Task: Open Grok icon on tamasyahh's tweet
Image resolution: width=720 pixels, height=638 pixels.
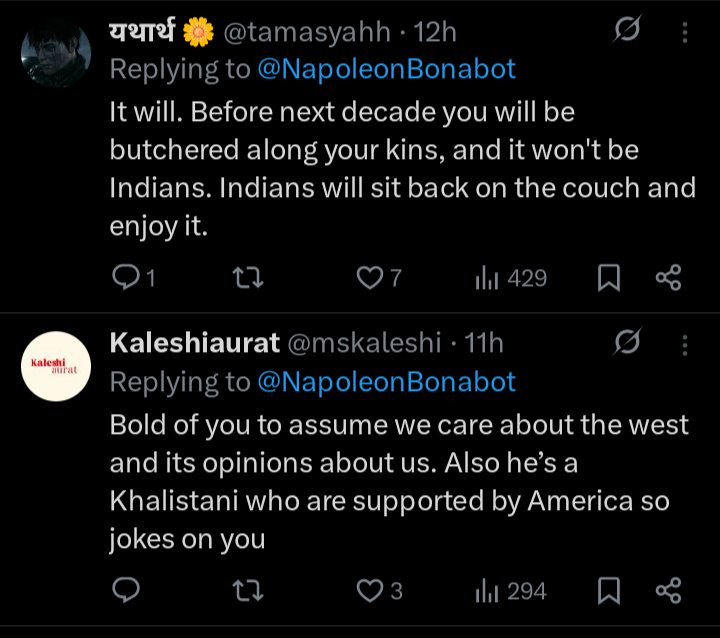Action: click(x=628, y=32)
